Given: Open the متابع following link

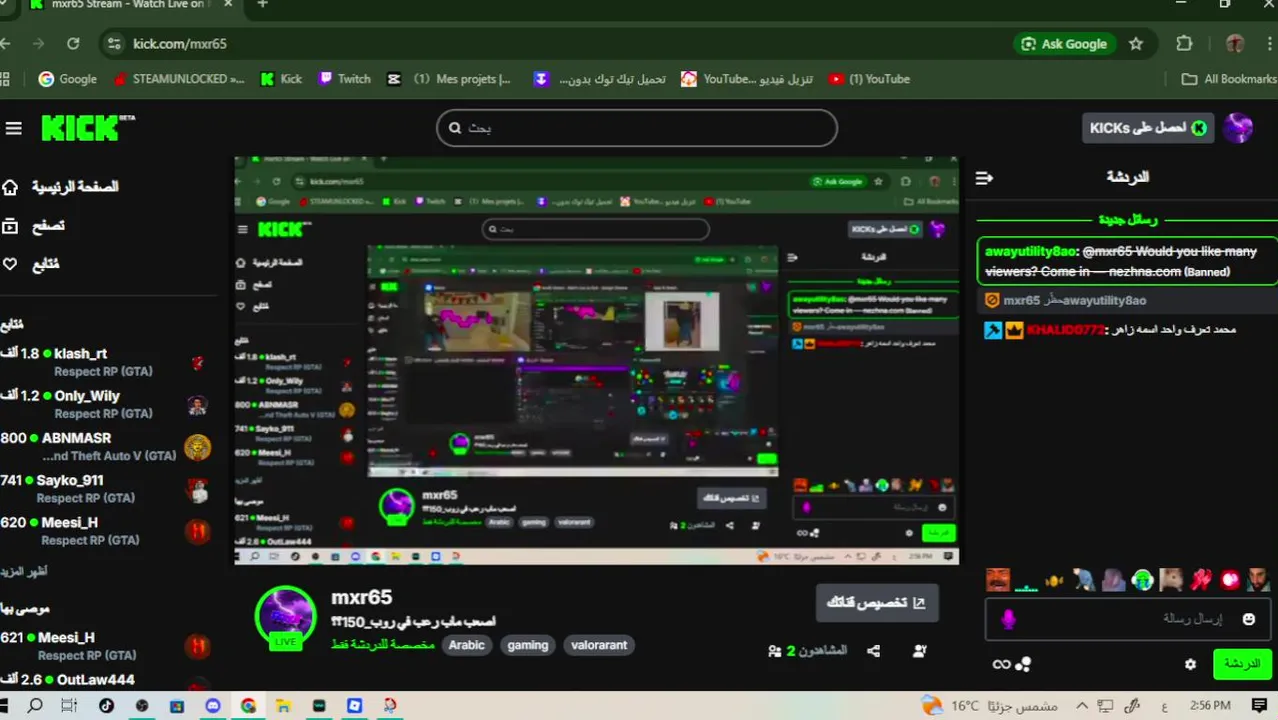Looking at the screenshot, I should (x=31, y=264).
